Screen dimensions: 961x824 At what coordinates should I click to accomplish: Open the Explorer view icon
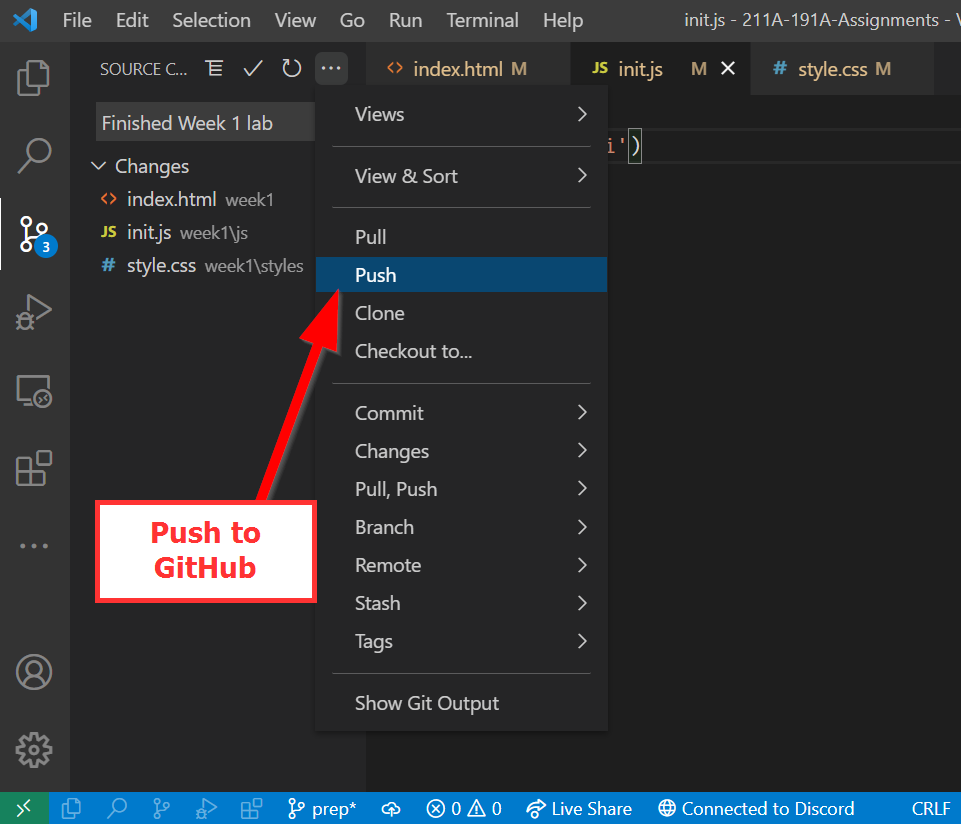click(34, 78)
